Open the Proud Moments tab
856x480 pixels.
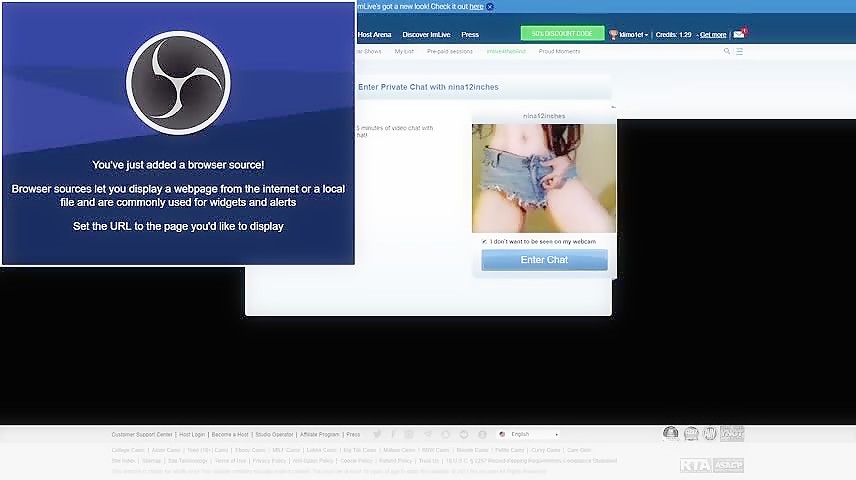[559, 51]
